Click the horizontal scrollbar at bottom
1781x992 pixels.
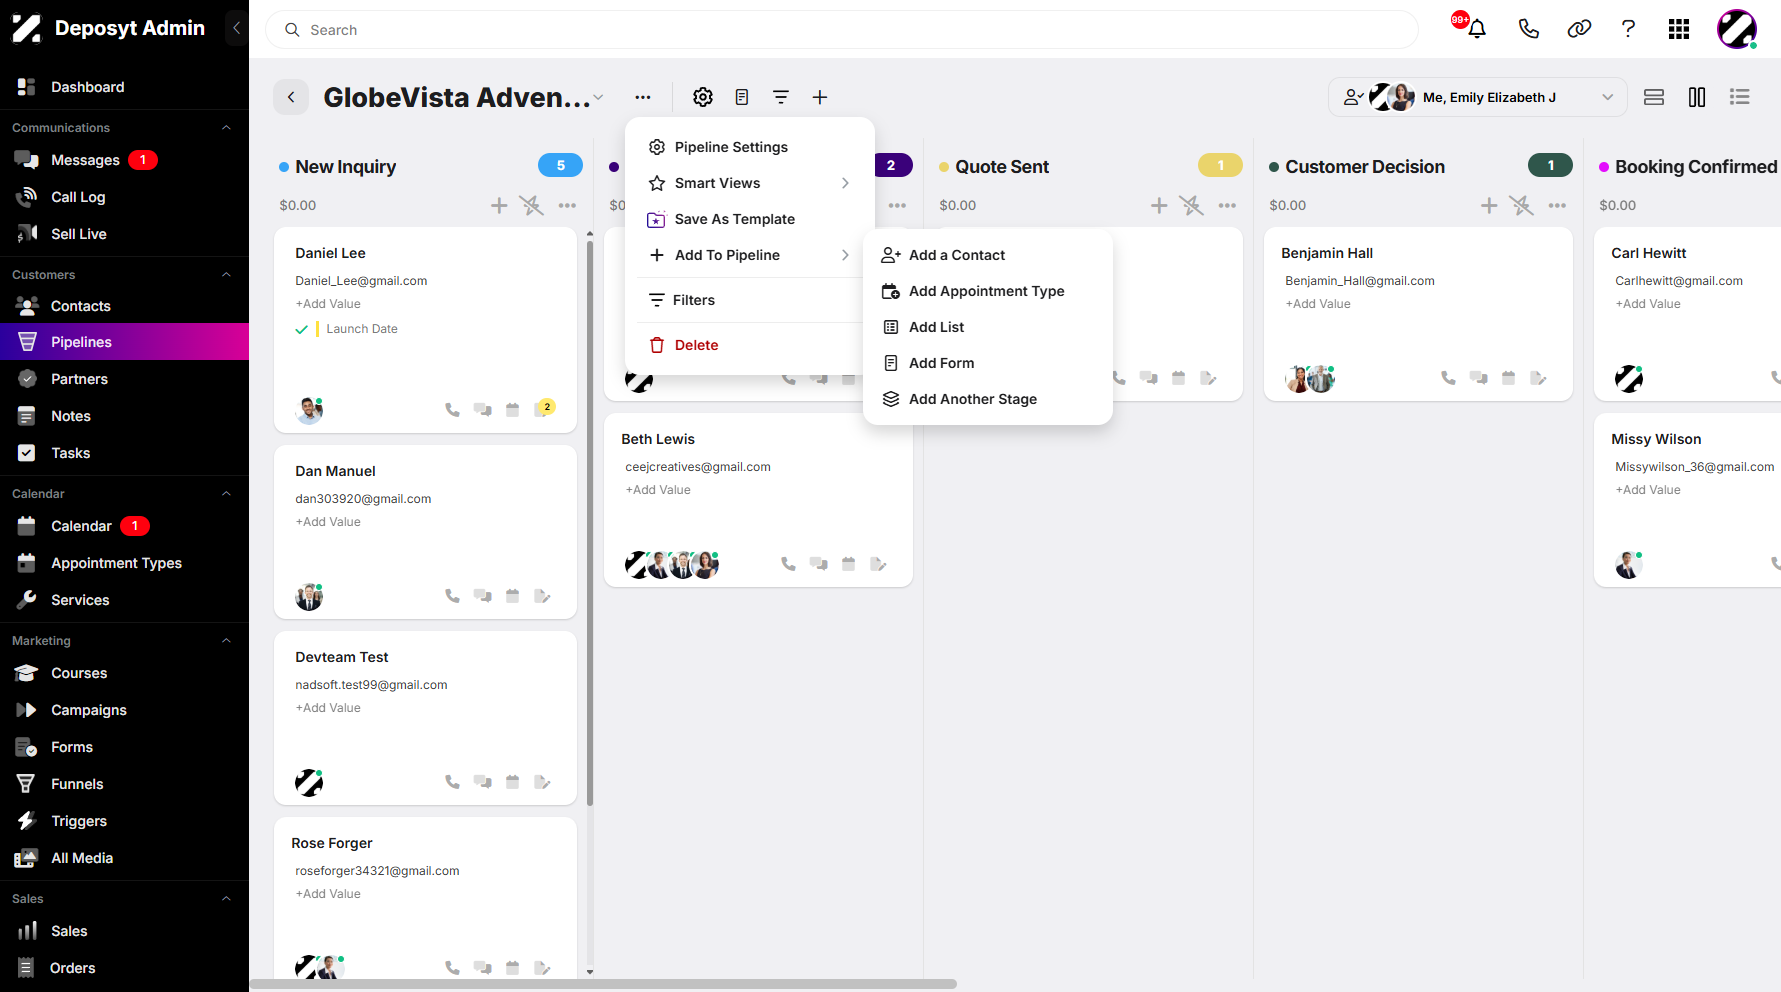click(603, 984)
